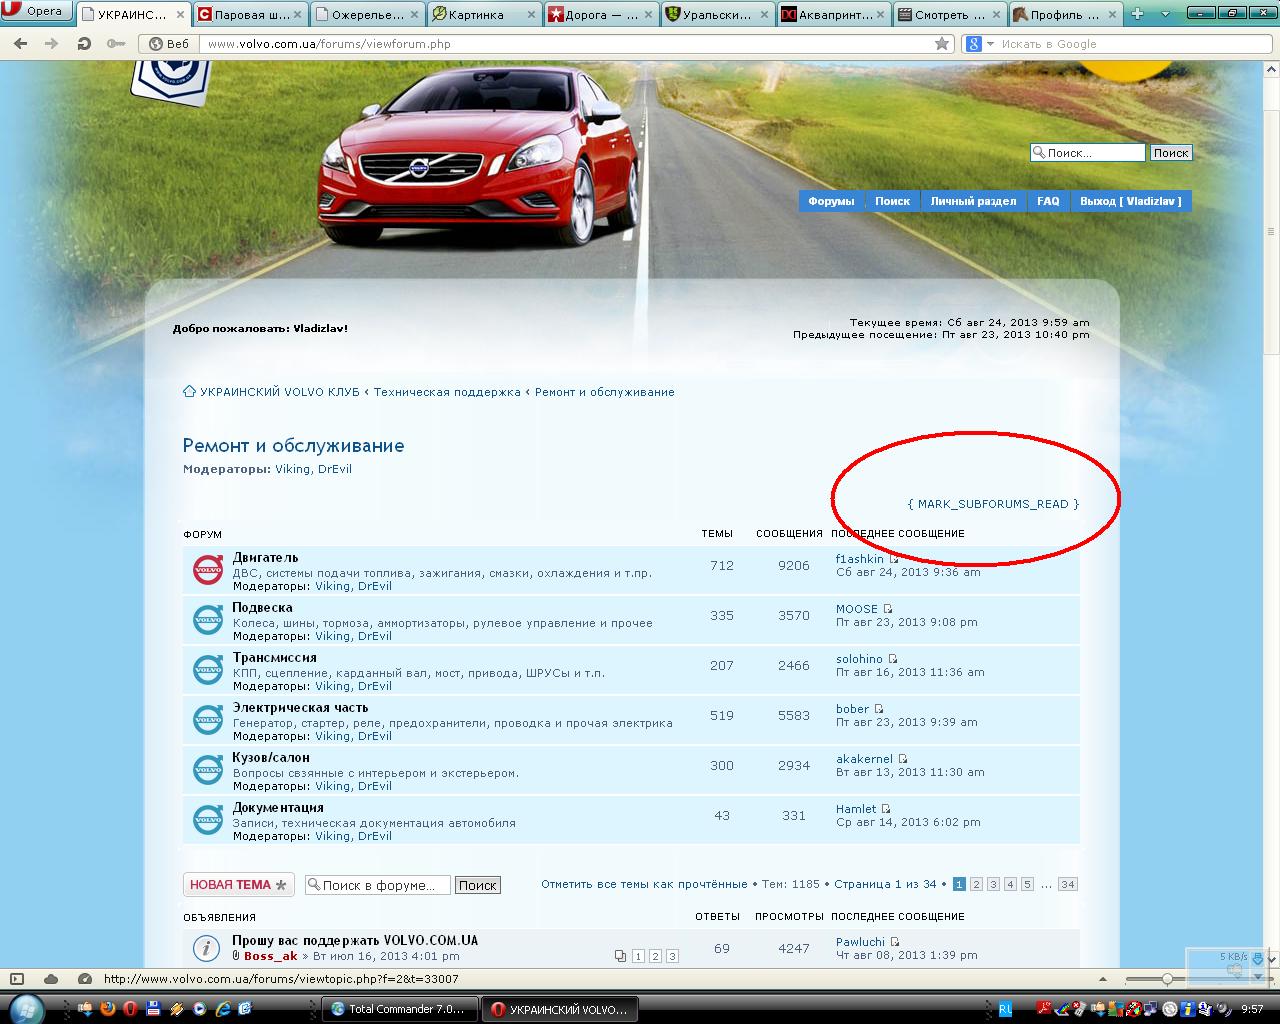Image resolution: width=1280 pixels, height=1024 pixels.
Task: Open the Трансмиссия subforum link
Action: (x=274, y=658)
